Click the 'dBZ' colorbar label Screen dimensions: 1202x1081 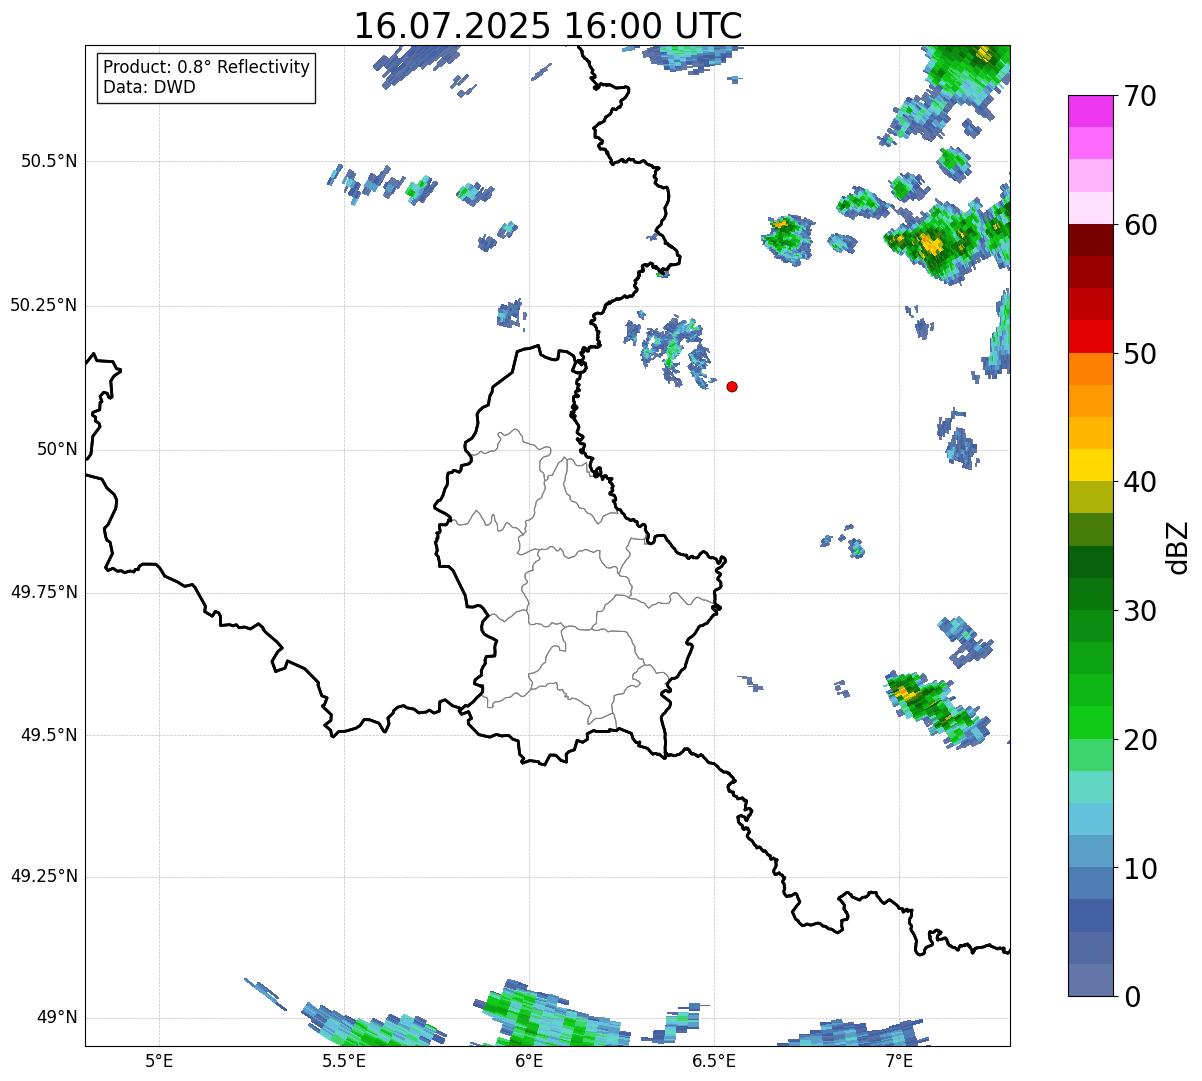[1177, 546]
